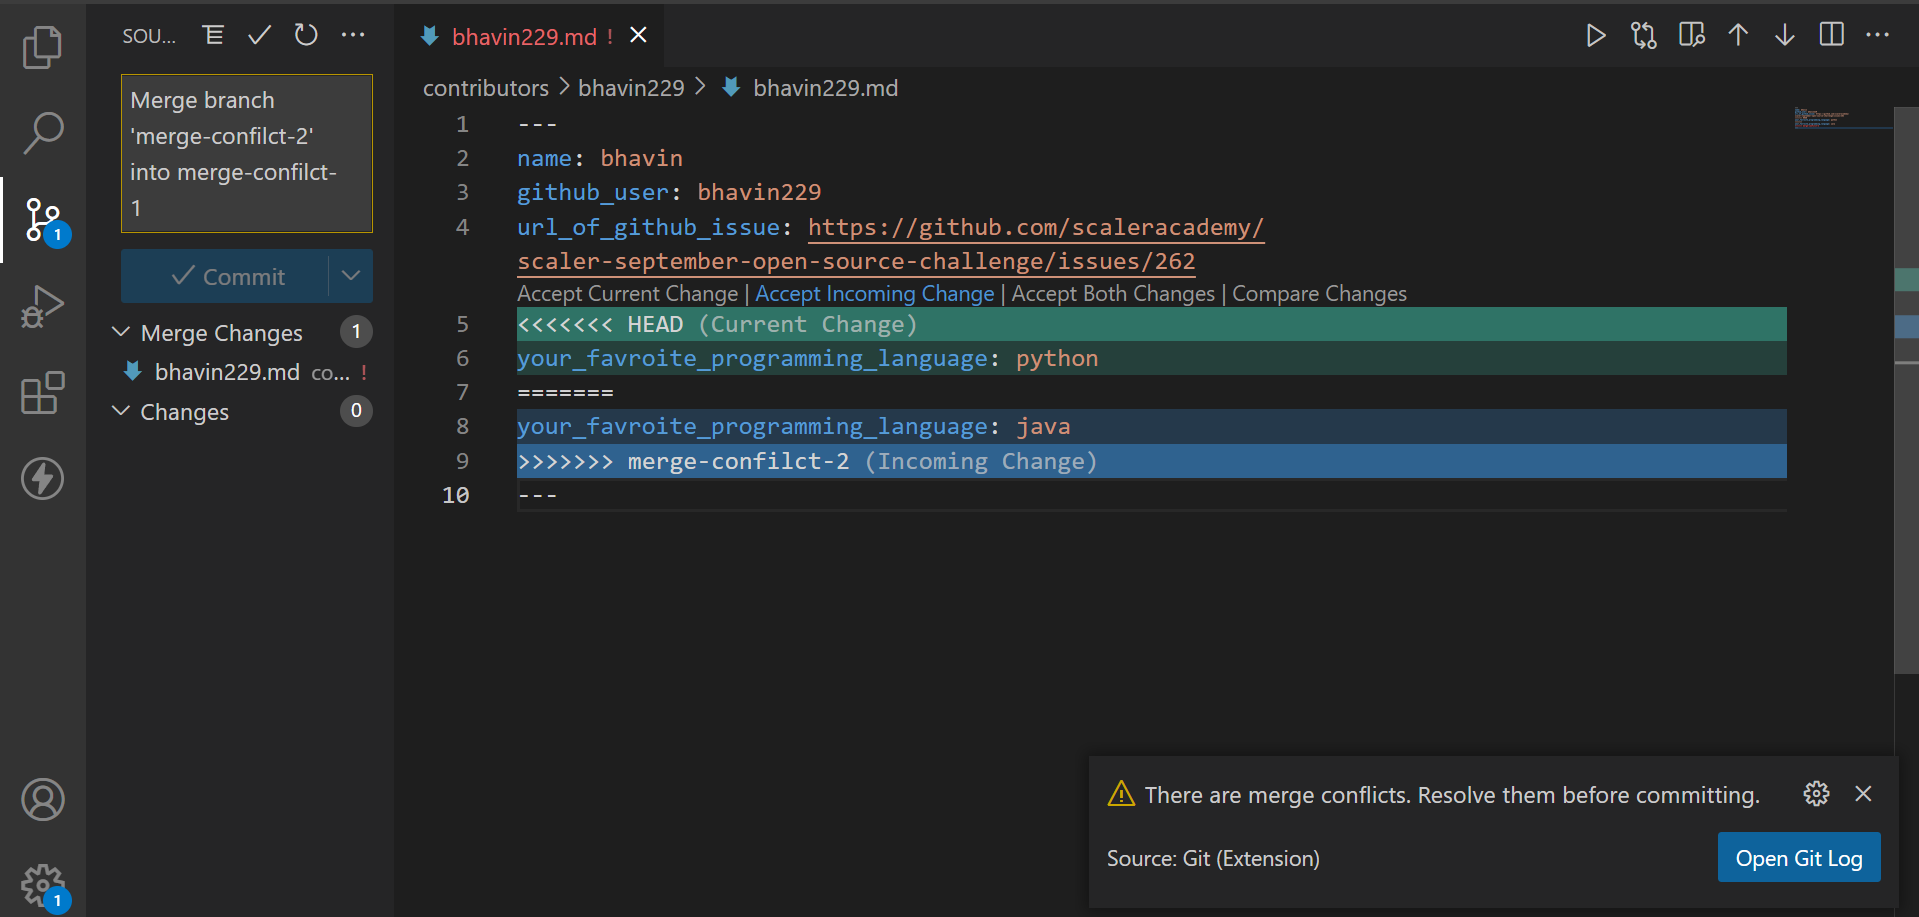Split the editor to the right
The image size is (1919, 917).
tap(1831, 34)
